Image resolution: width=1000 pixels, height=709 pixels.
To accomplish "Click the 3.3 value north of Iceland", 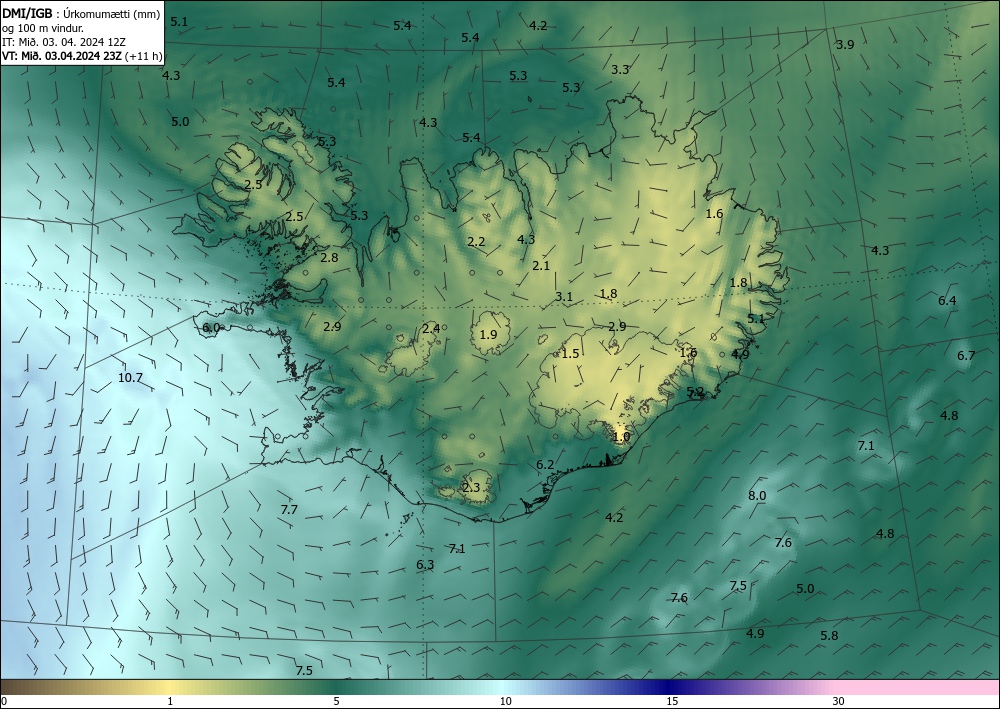I will click(x=620, y=69).
